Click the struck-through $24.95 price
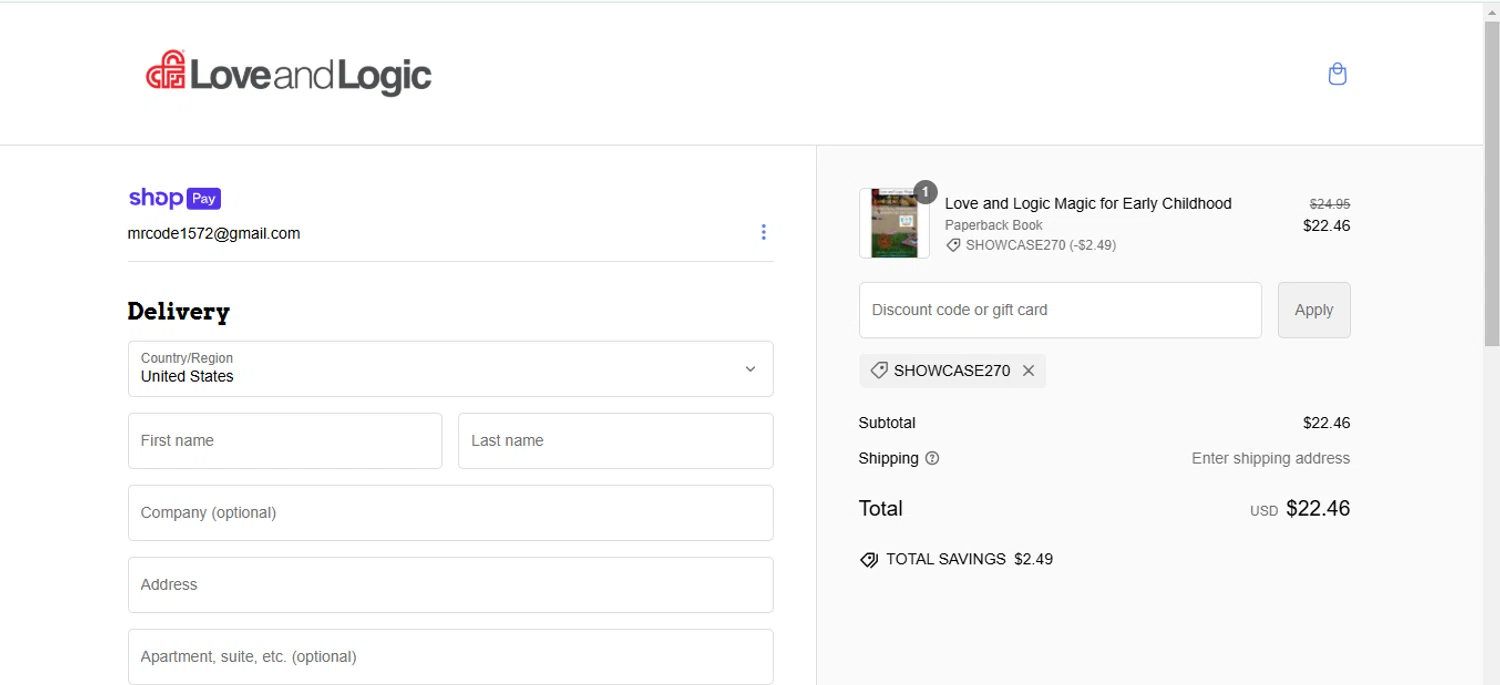 pyautogui.click(x=1330, y=204)
